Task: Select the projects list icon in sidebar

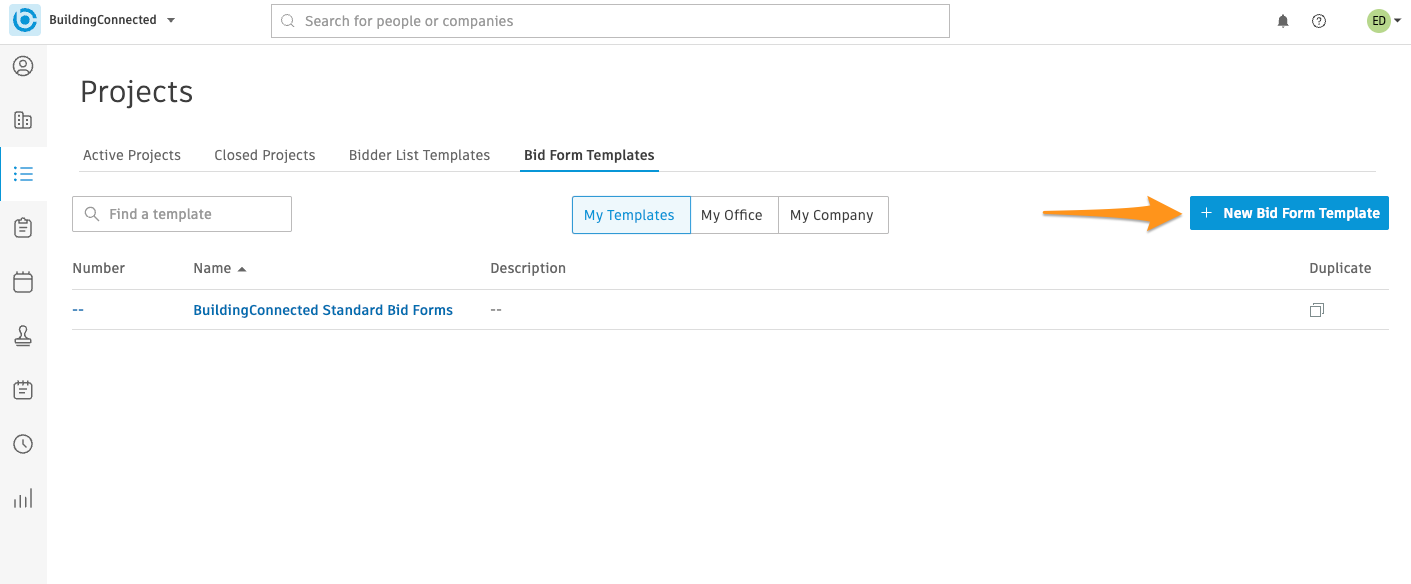Action: coord(23,175)
